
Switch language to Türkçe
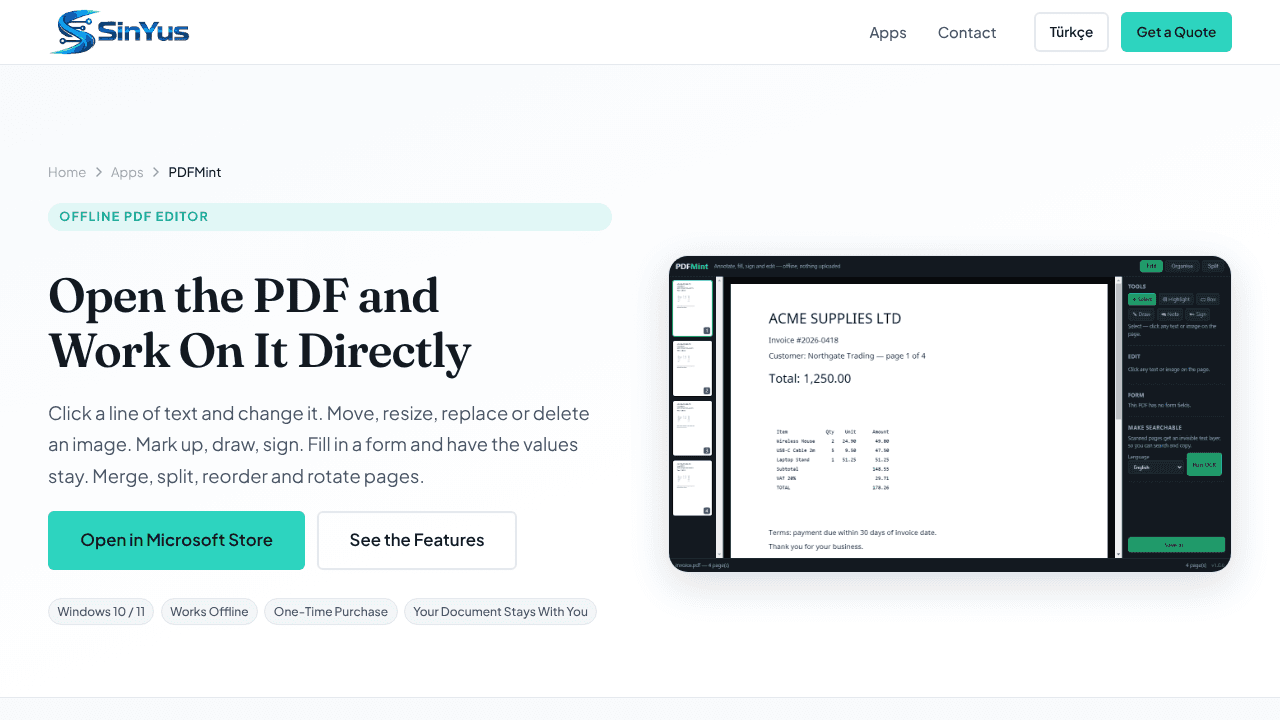pos(1071,32)
